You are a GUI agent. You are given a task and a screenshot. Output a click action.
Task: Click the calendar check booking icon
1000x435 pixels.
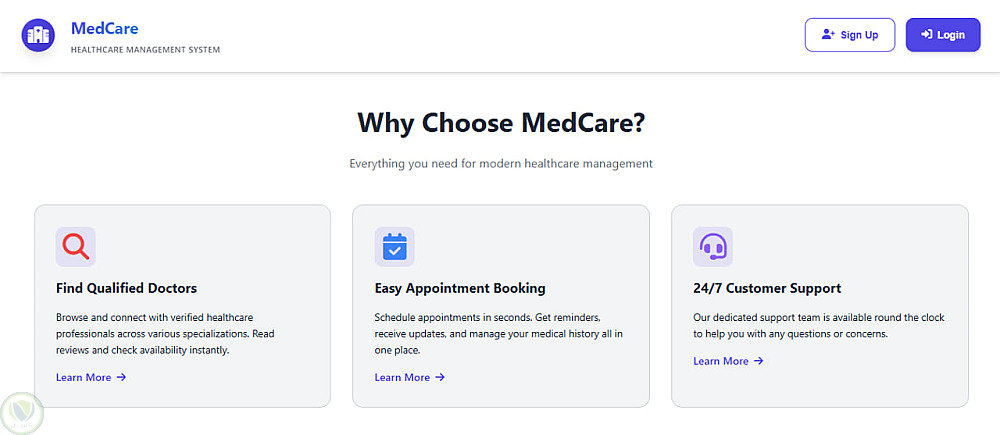(394, 246)
